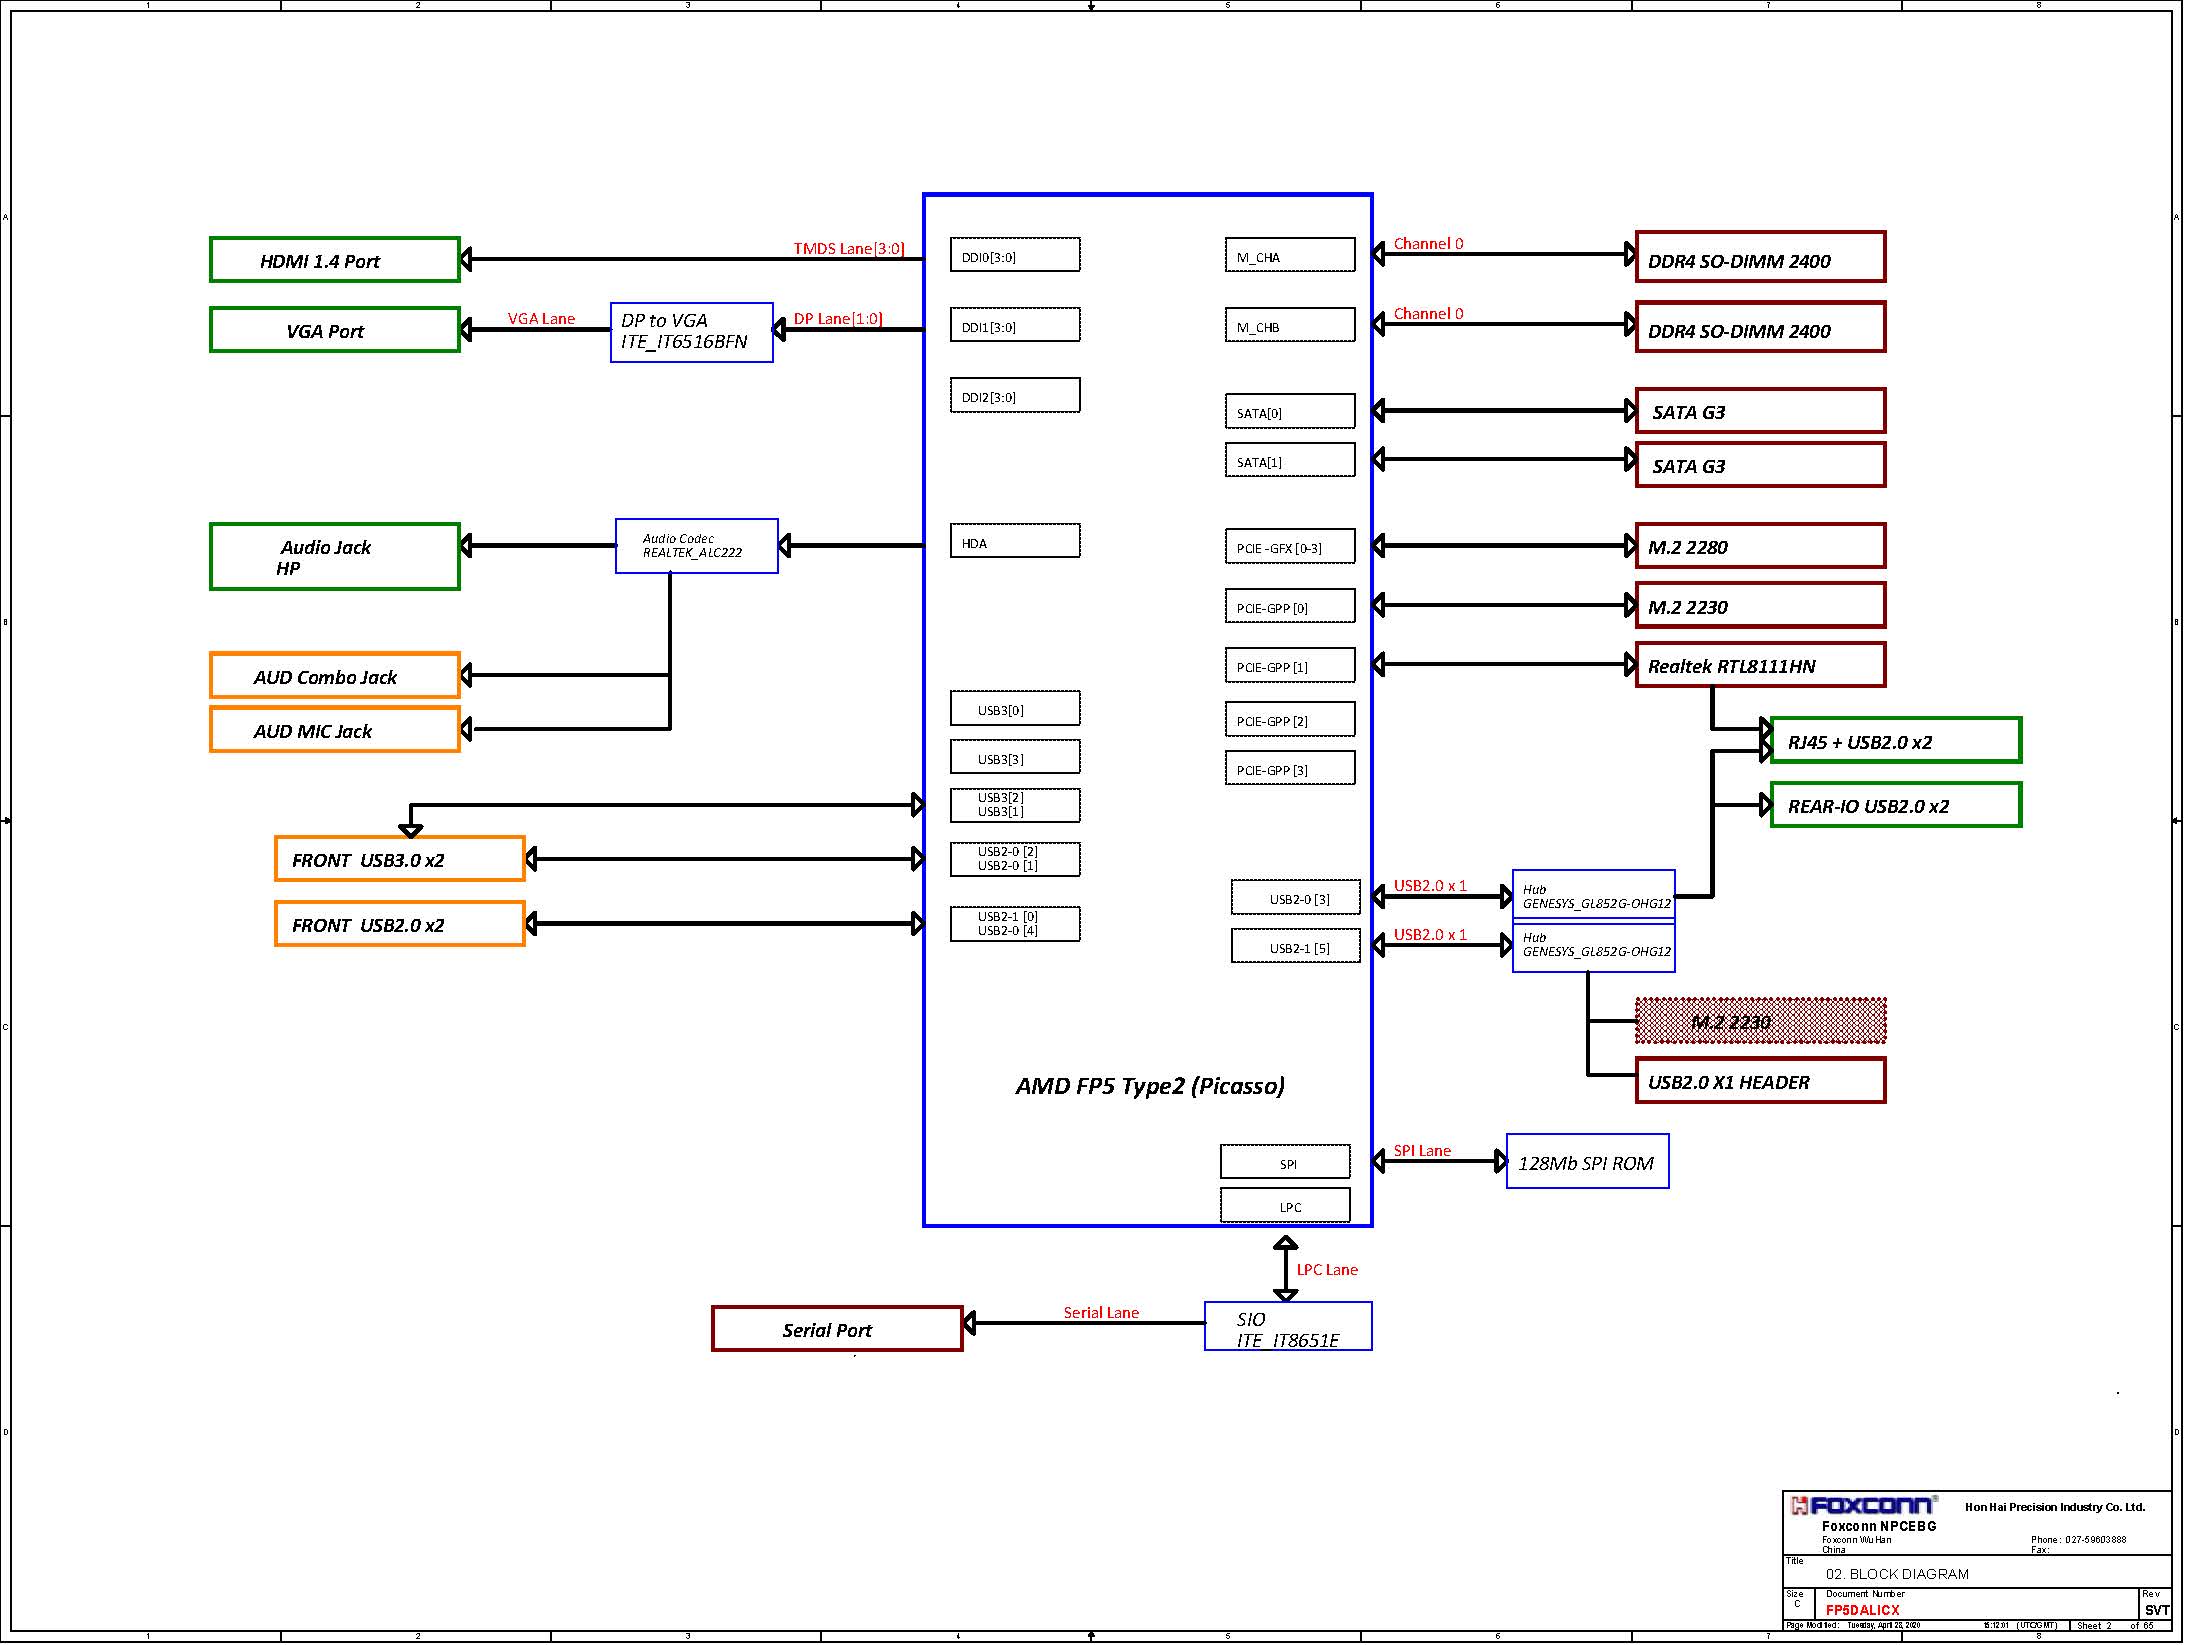Click the "PCIE-GPP [2]" block
This screenshot has width=2194, height=1645.
click(x=1290, y=719)
